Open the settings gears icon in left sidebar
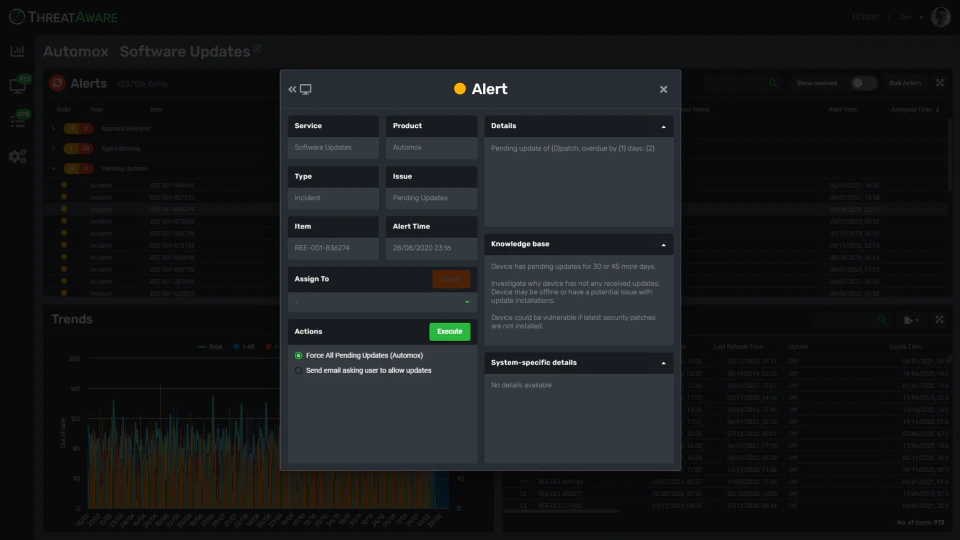The height and width of the screenshot is (540, 960). click(x=17, y=156)
